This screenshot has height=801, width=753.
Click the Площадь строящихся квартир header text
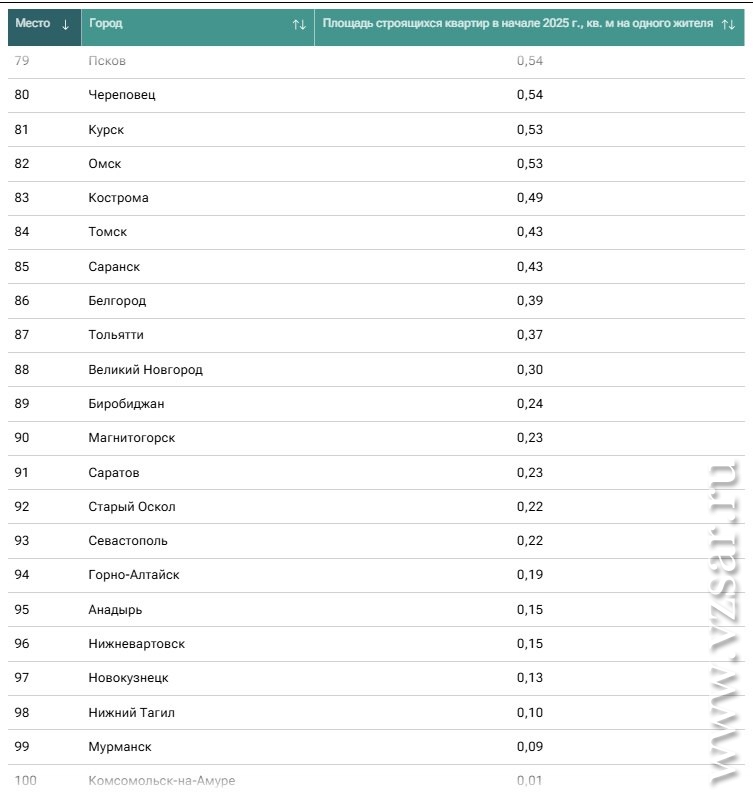(x=517, y=23)
